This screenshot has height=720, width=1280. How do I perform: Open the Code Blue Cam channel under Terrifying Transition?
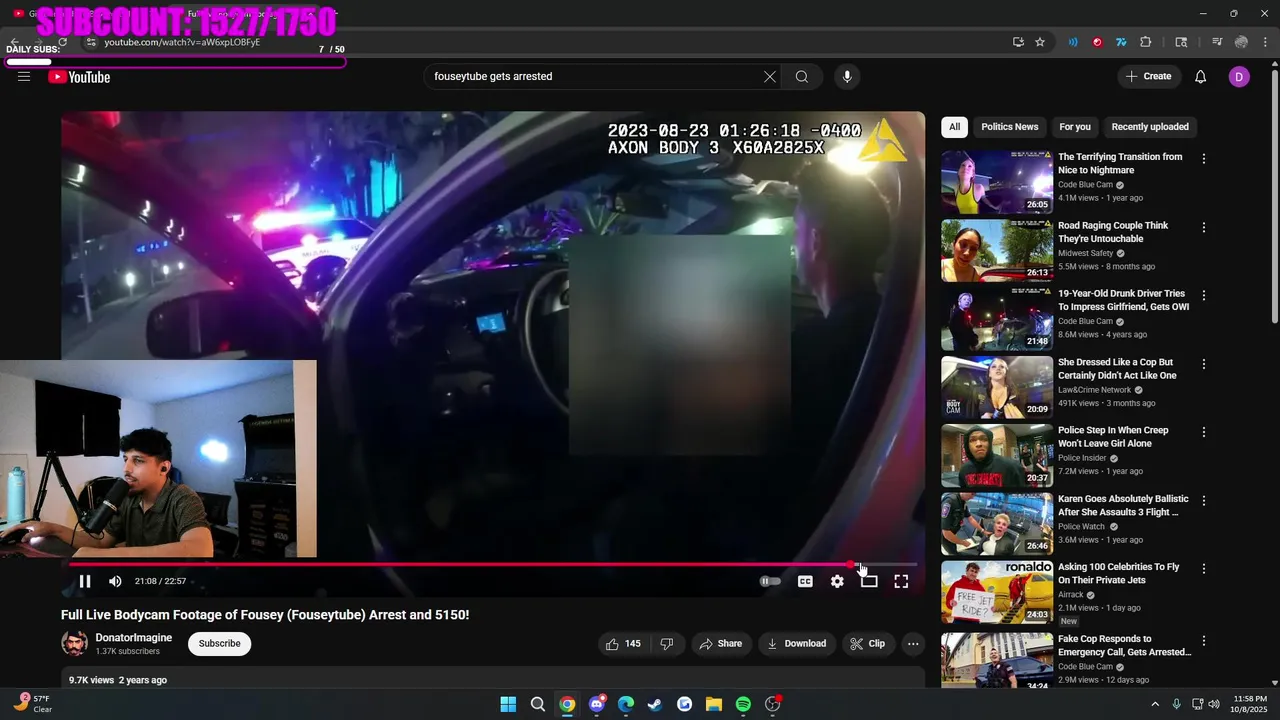tap(1085, 185)
